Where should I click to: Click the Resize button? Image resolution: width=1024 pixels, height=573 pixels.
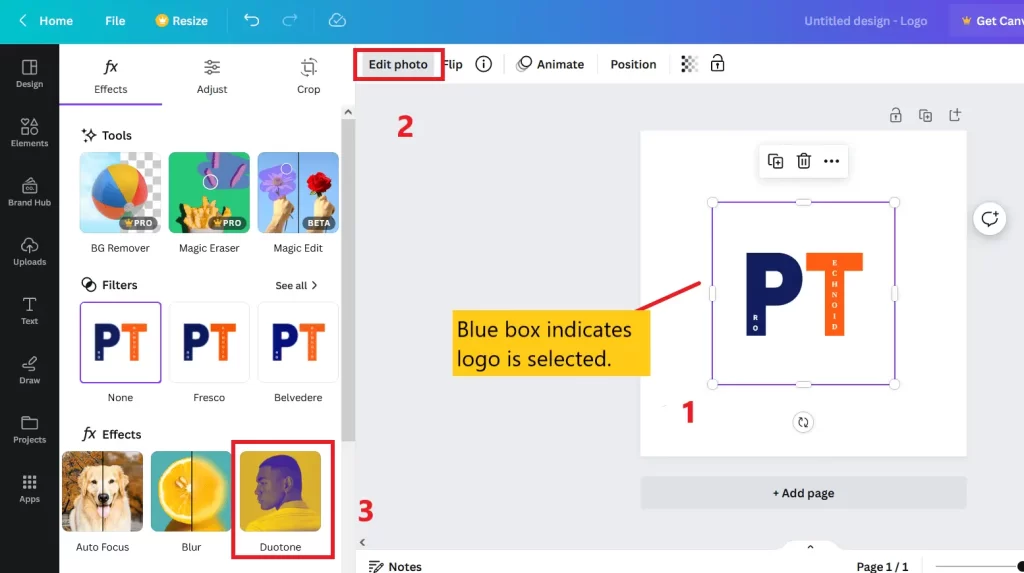[182, 21]
